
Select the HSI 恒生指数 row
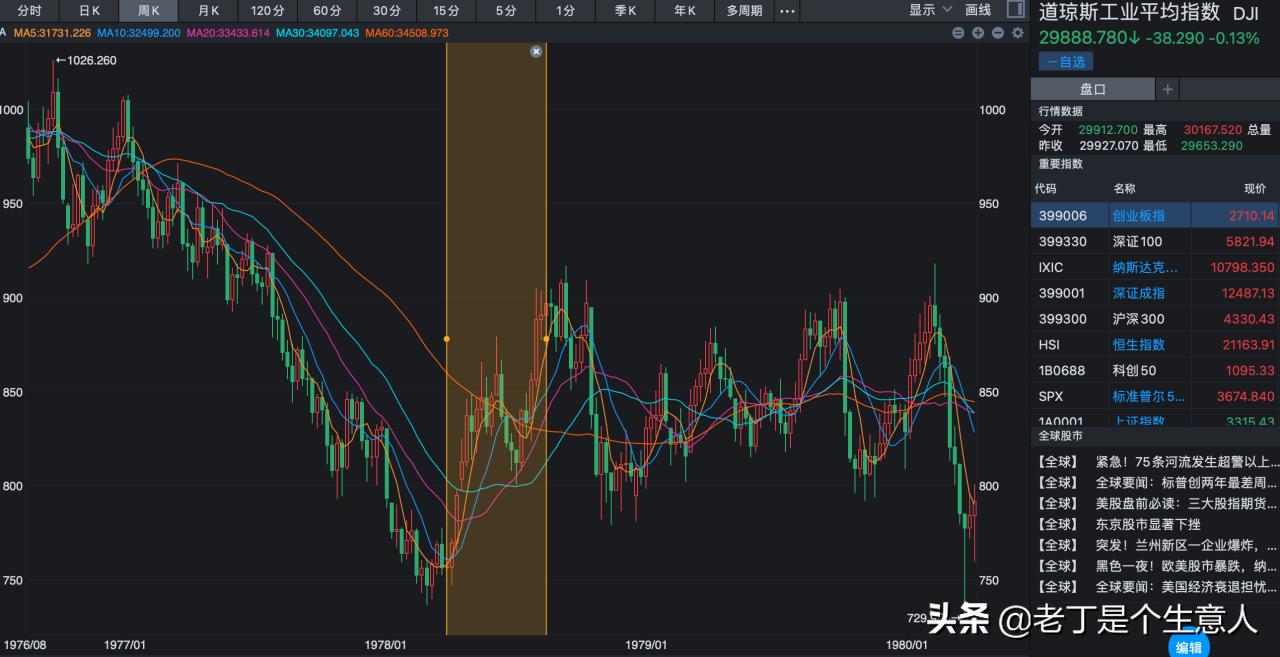[x=1155, y=345]
